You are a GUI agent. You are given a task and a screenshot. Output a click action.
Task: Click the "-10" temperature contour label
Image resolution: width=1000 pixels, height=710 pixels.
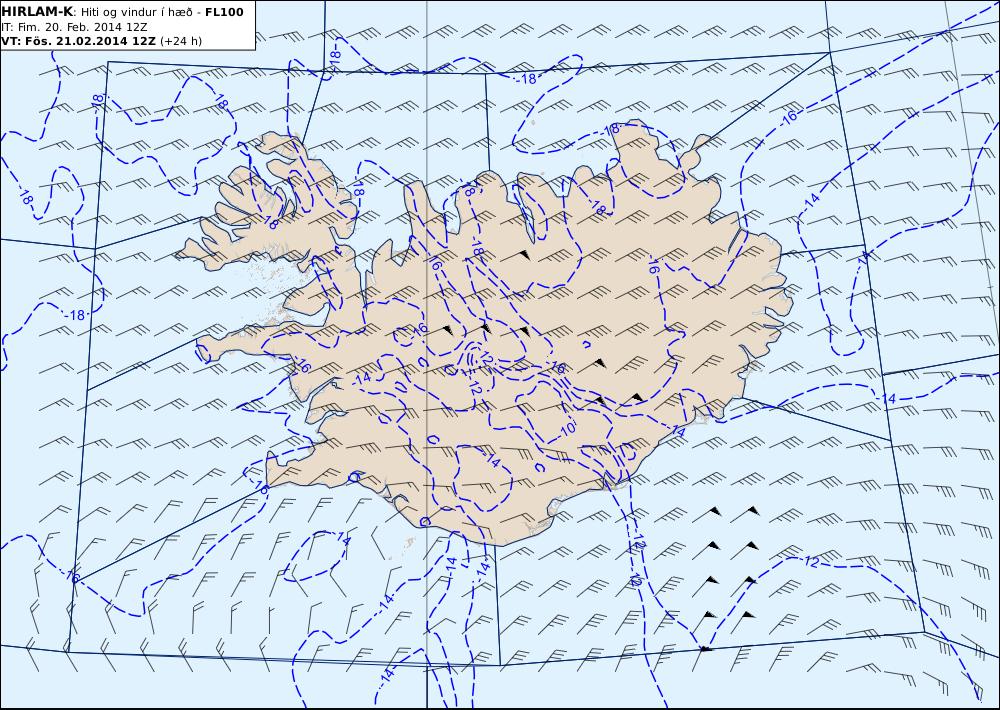(566, 429)
